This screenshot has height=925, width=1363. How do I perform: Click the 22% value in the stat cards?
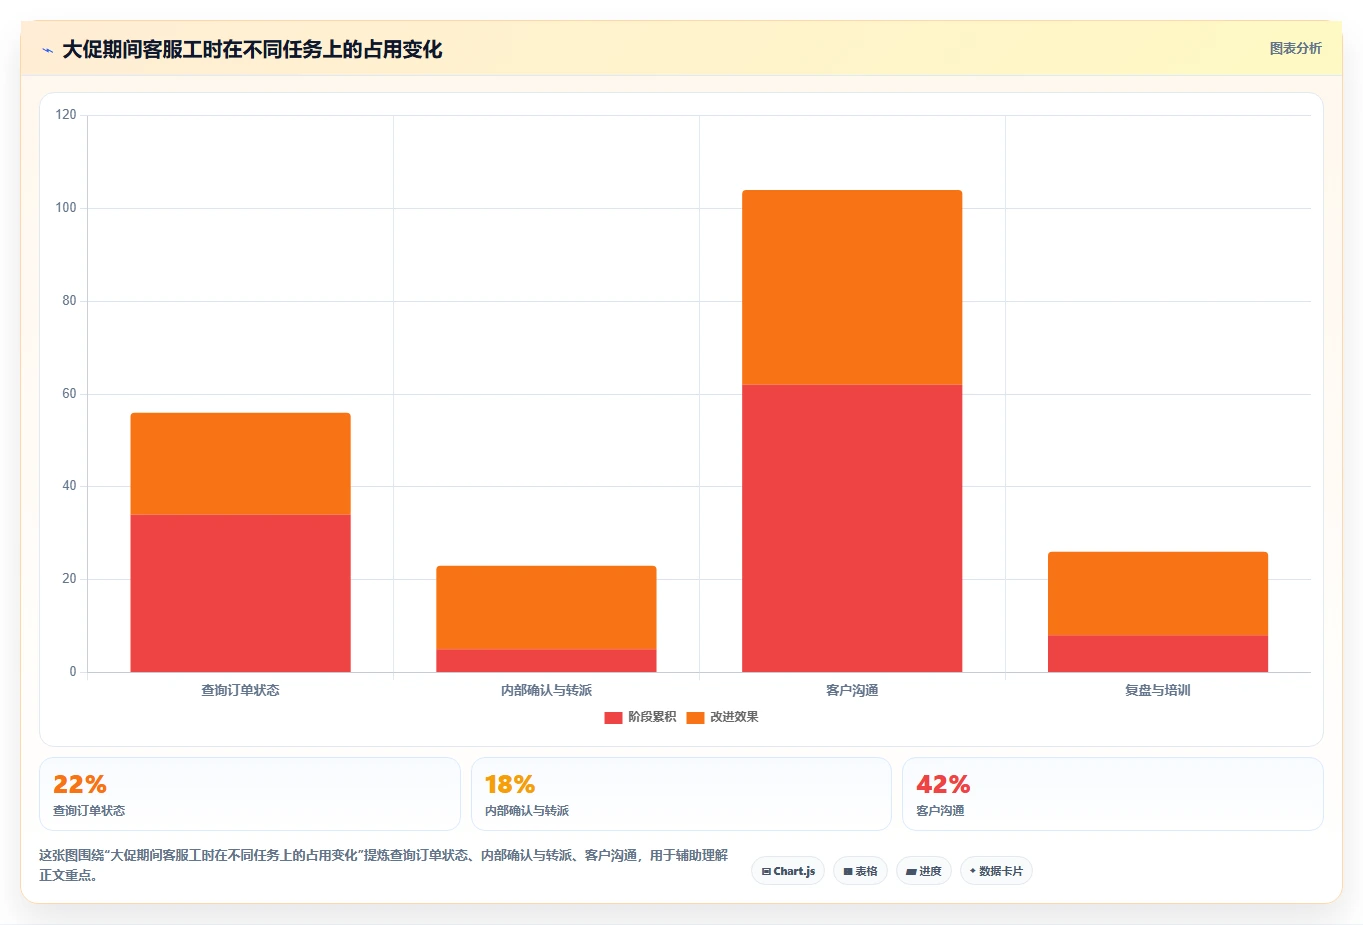click(x=80, y=784)
